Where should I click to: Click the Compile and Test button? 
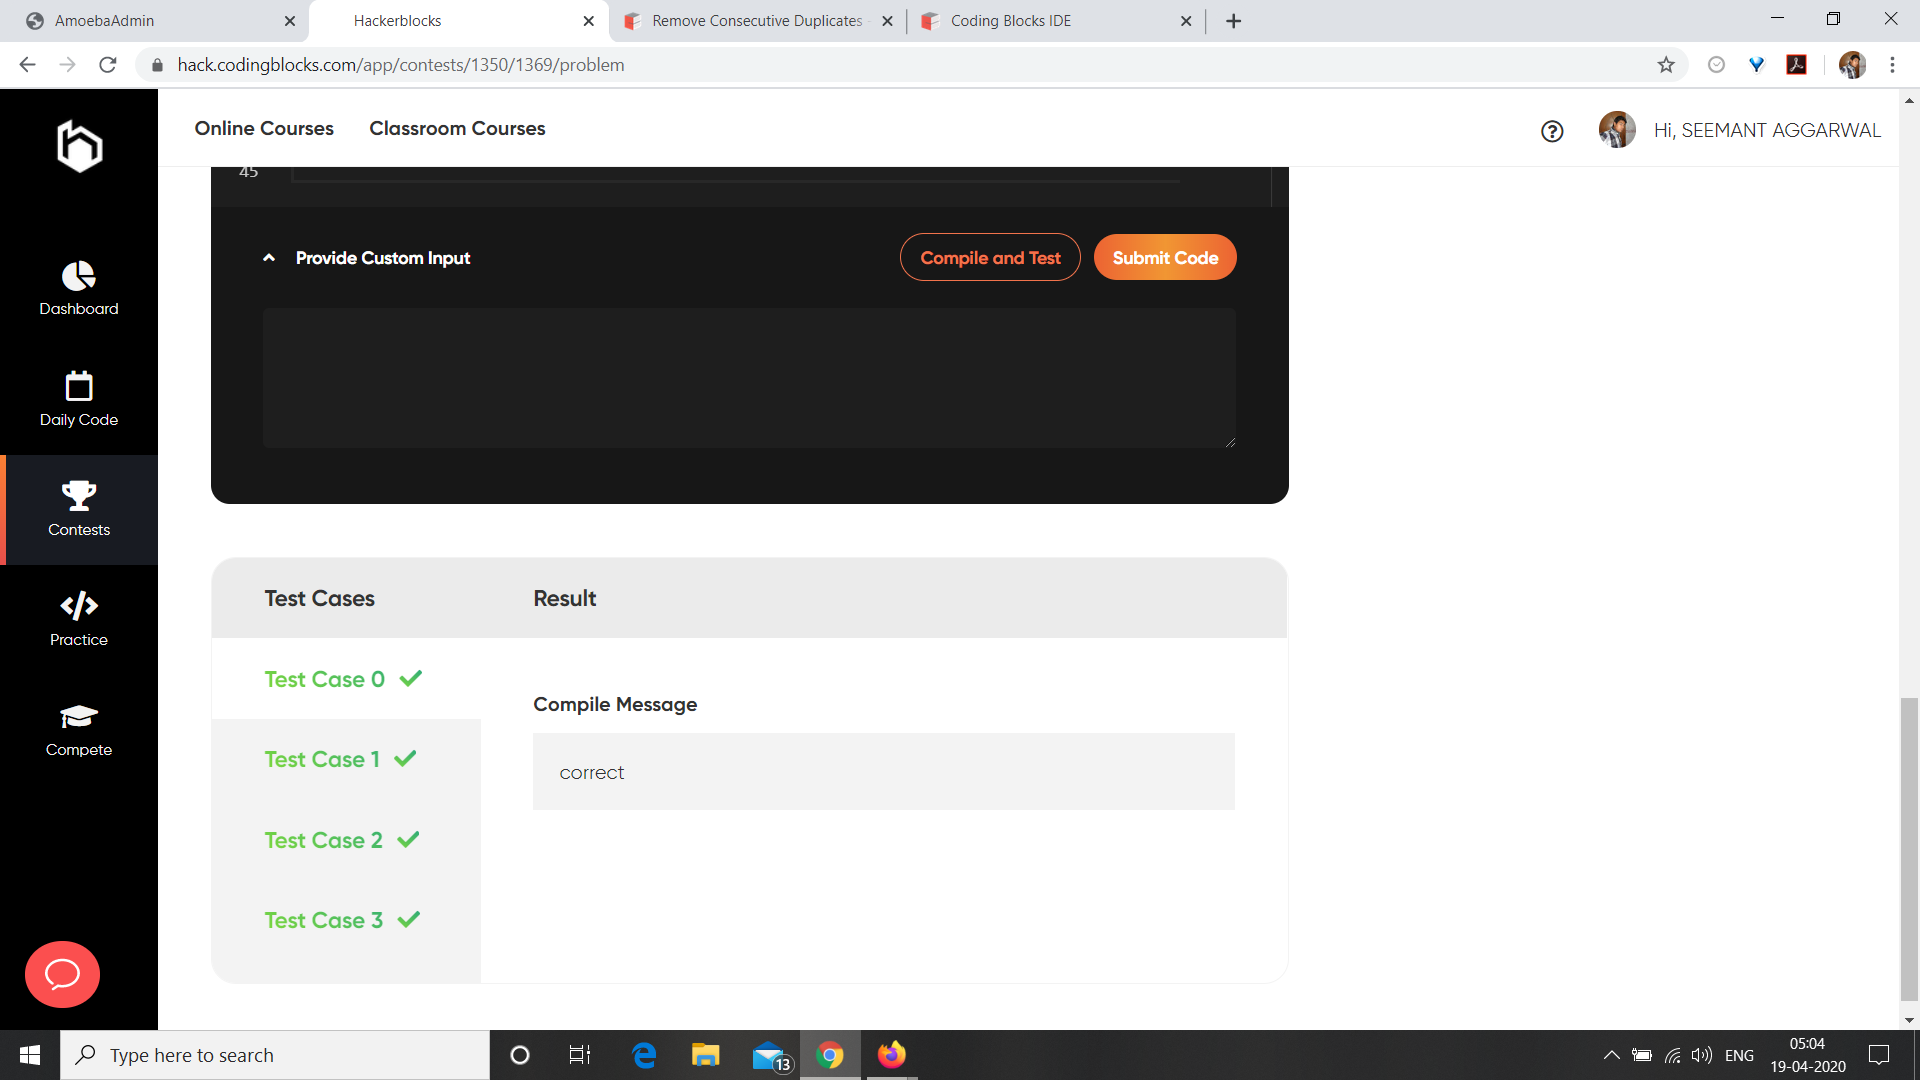989,258
